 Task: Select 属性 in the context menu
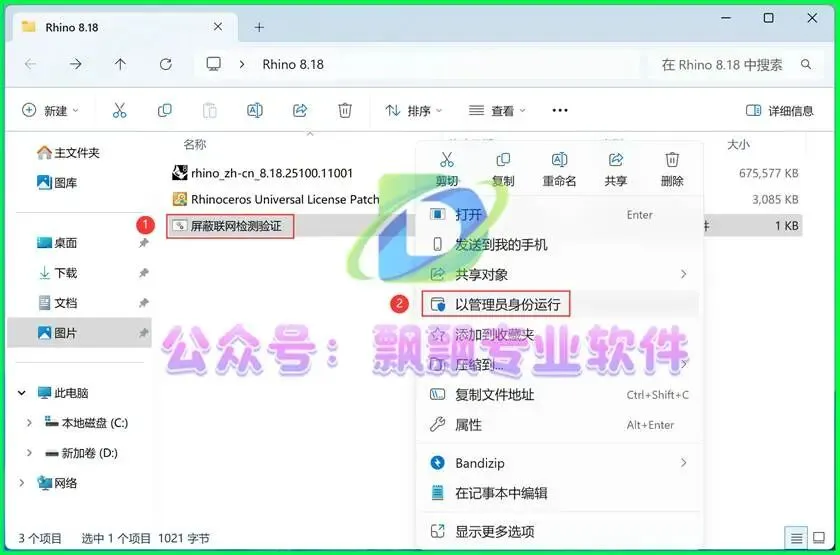[559, 425]
